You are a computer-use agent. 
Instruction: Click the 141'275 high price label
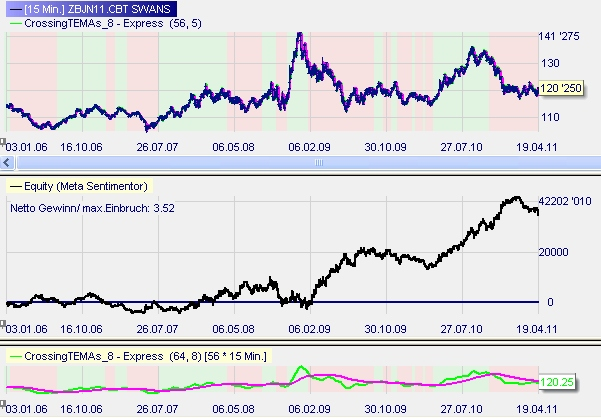[x=562, y=36]
